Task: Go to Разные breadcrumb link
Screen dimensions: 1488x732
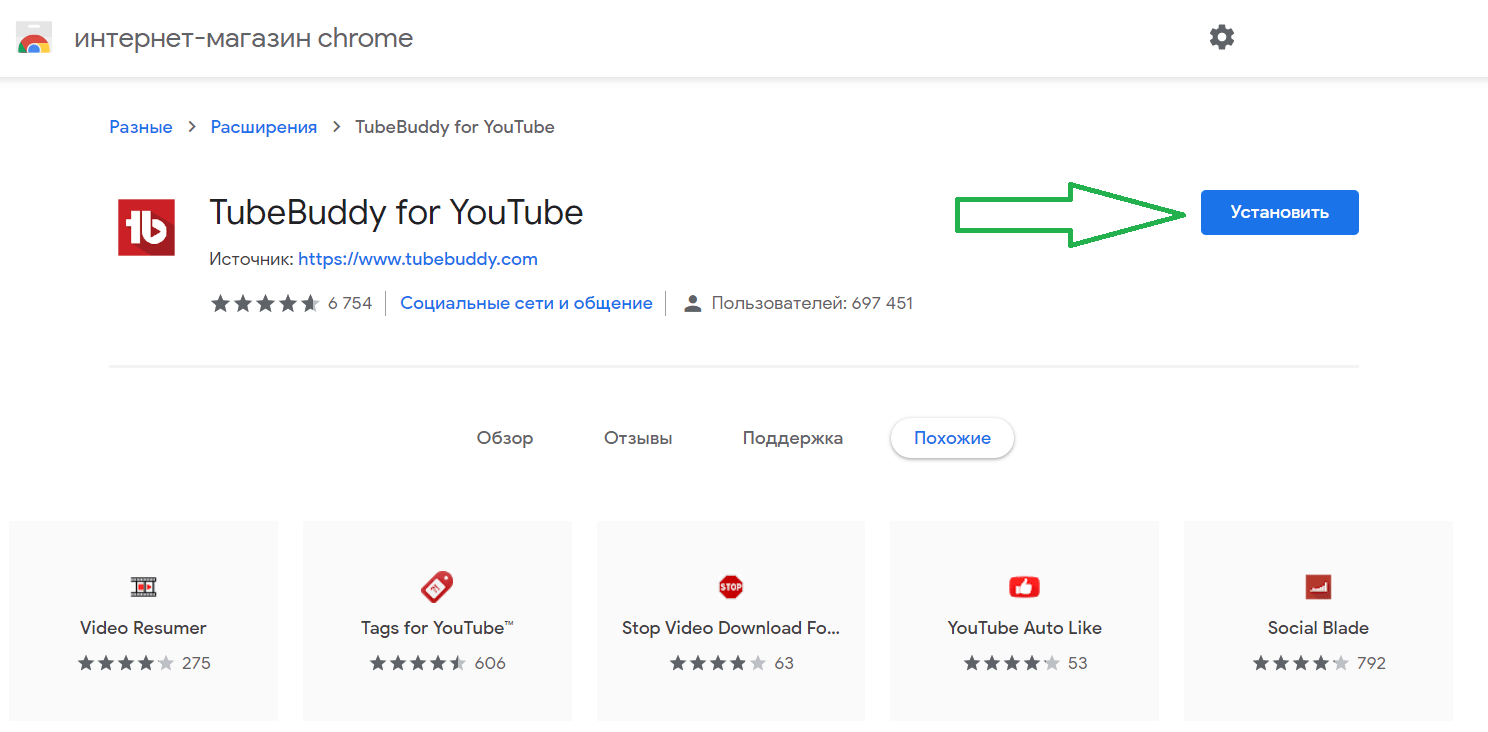Action: [141, 127]
